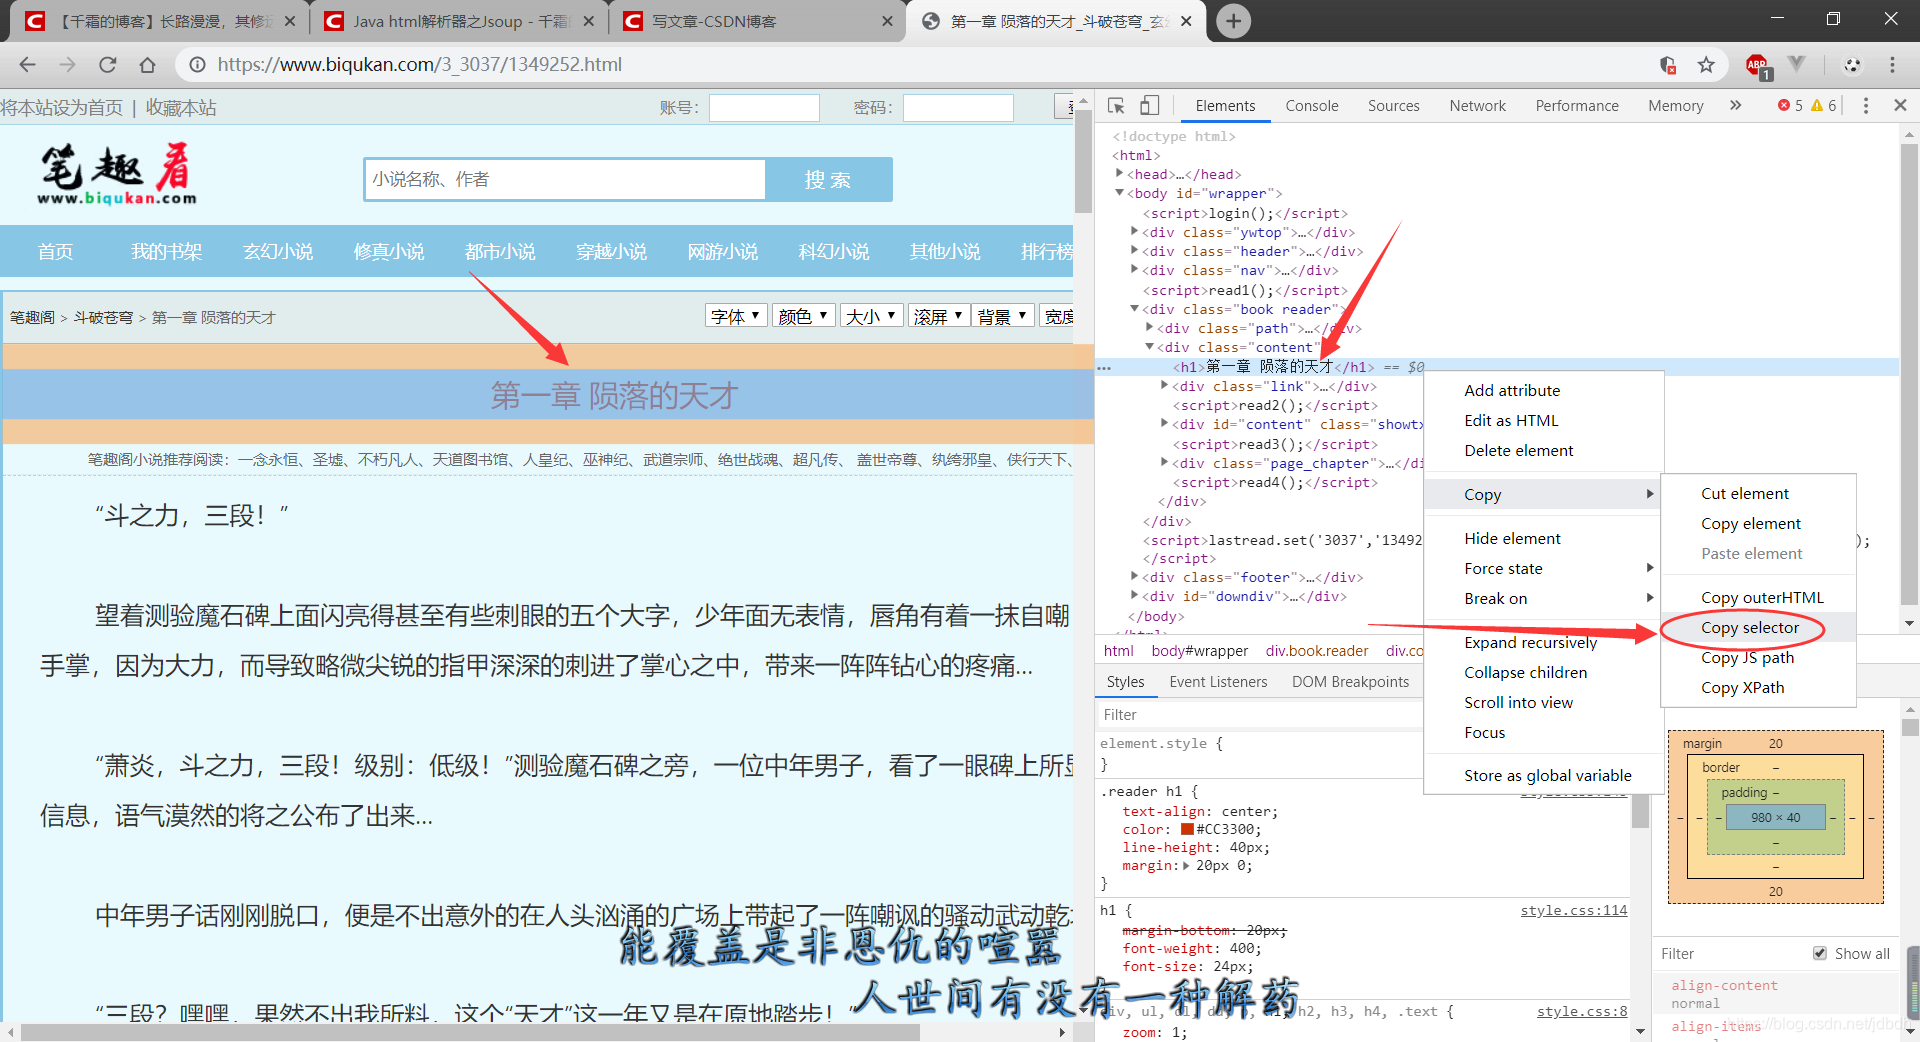Open the 玄幻小说 nav link
This screenshot has height=1042, width=1920.
click(278, 251)
